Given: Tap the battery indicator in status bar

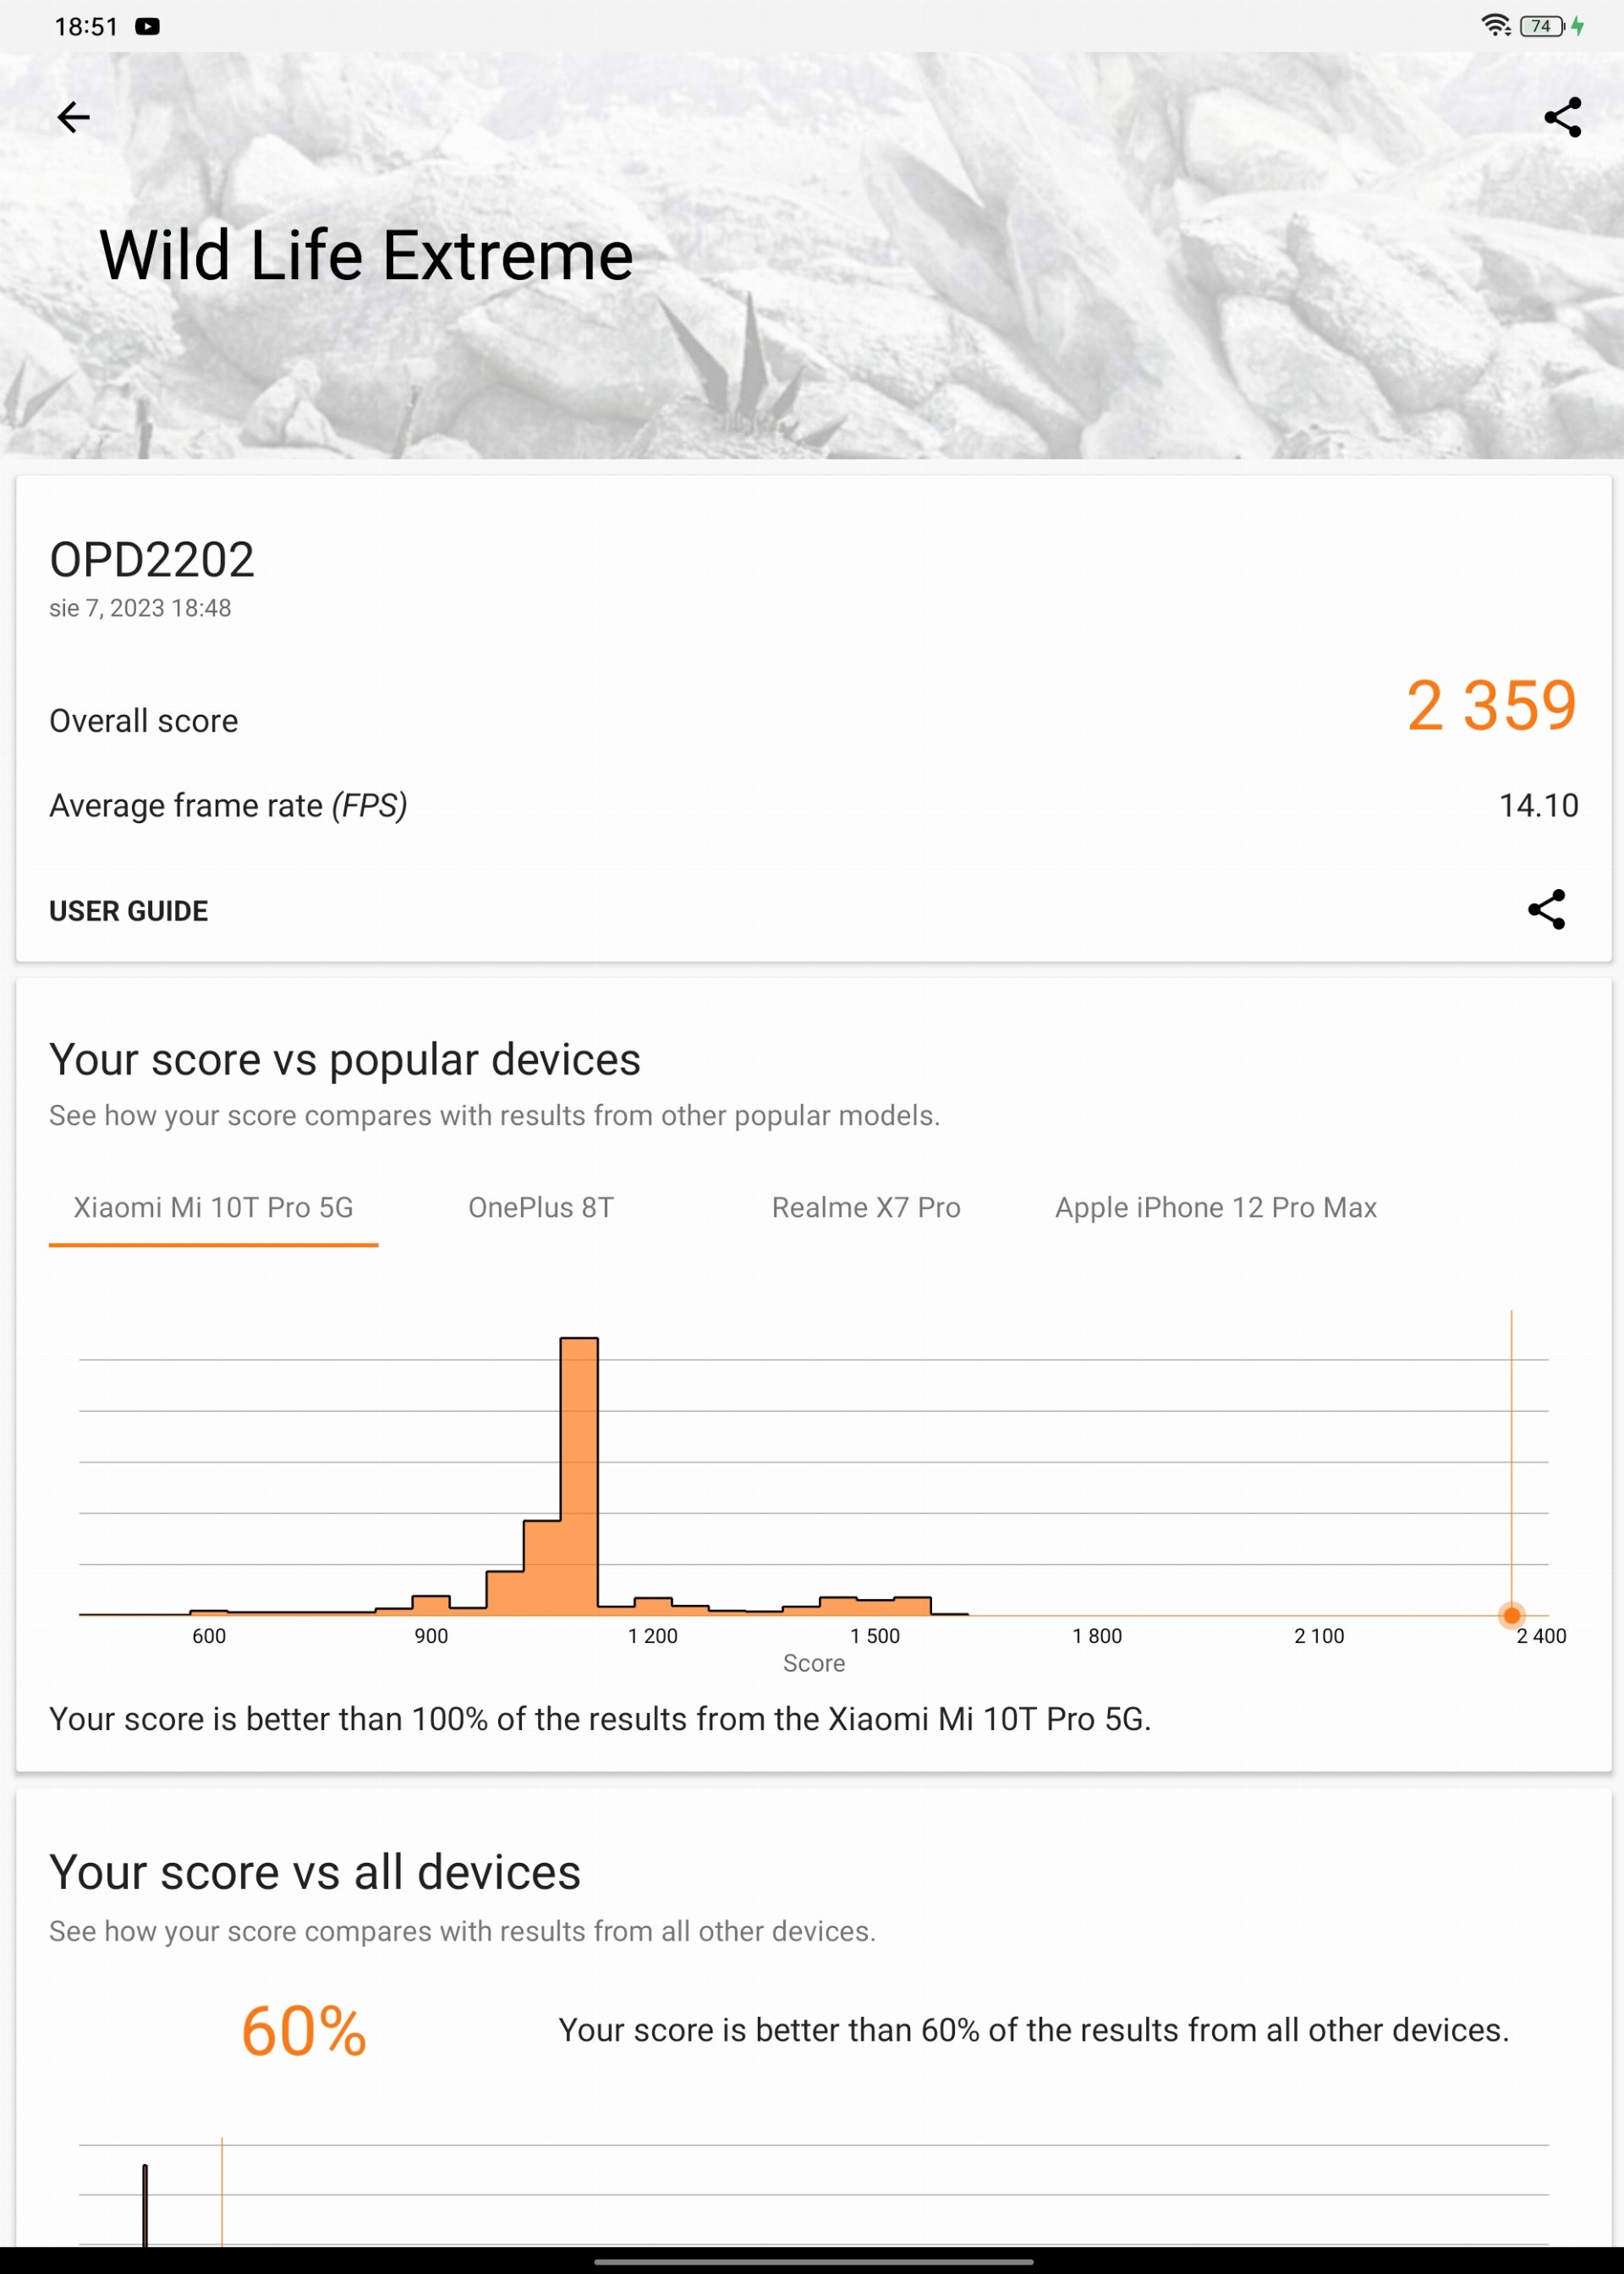Looking at the screenshot, I should pyautogui.click(x=1542, y=26).
